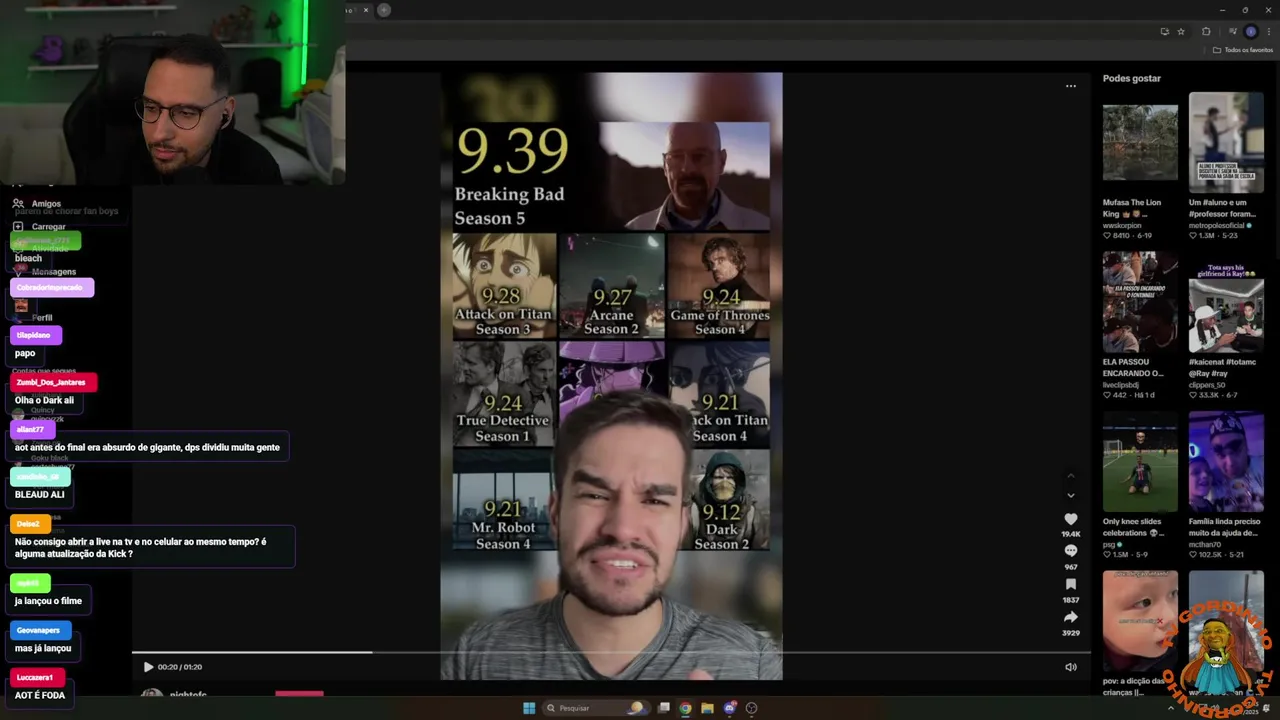
Task: Visit the clippers_50 creator profile link
Action: [x=1207, y=385]
